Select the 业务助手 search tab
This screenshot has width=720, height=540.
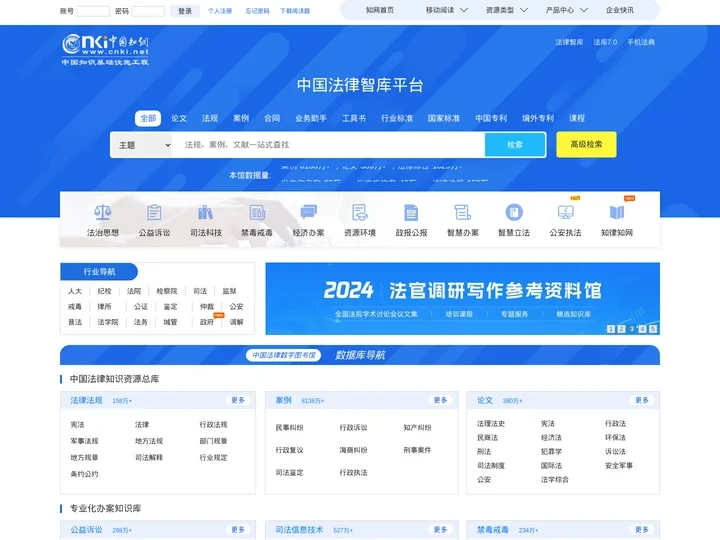[x=311, y=118]
